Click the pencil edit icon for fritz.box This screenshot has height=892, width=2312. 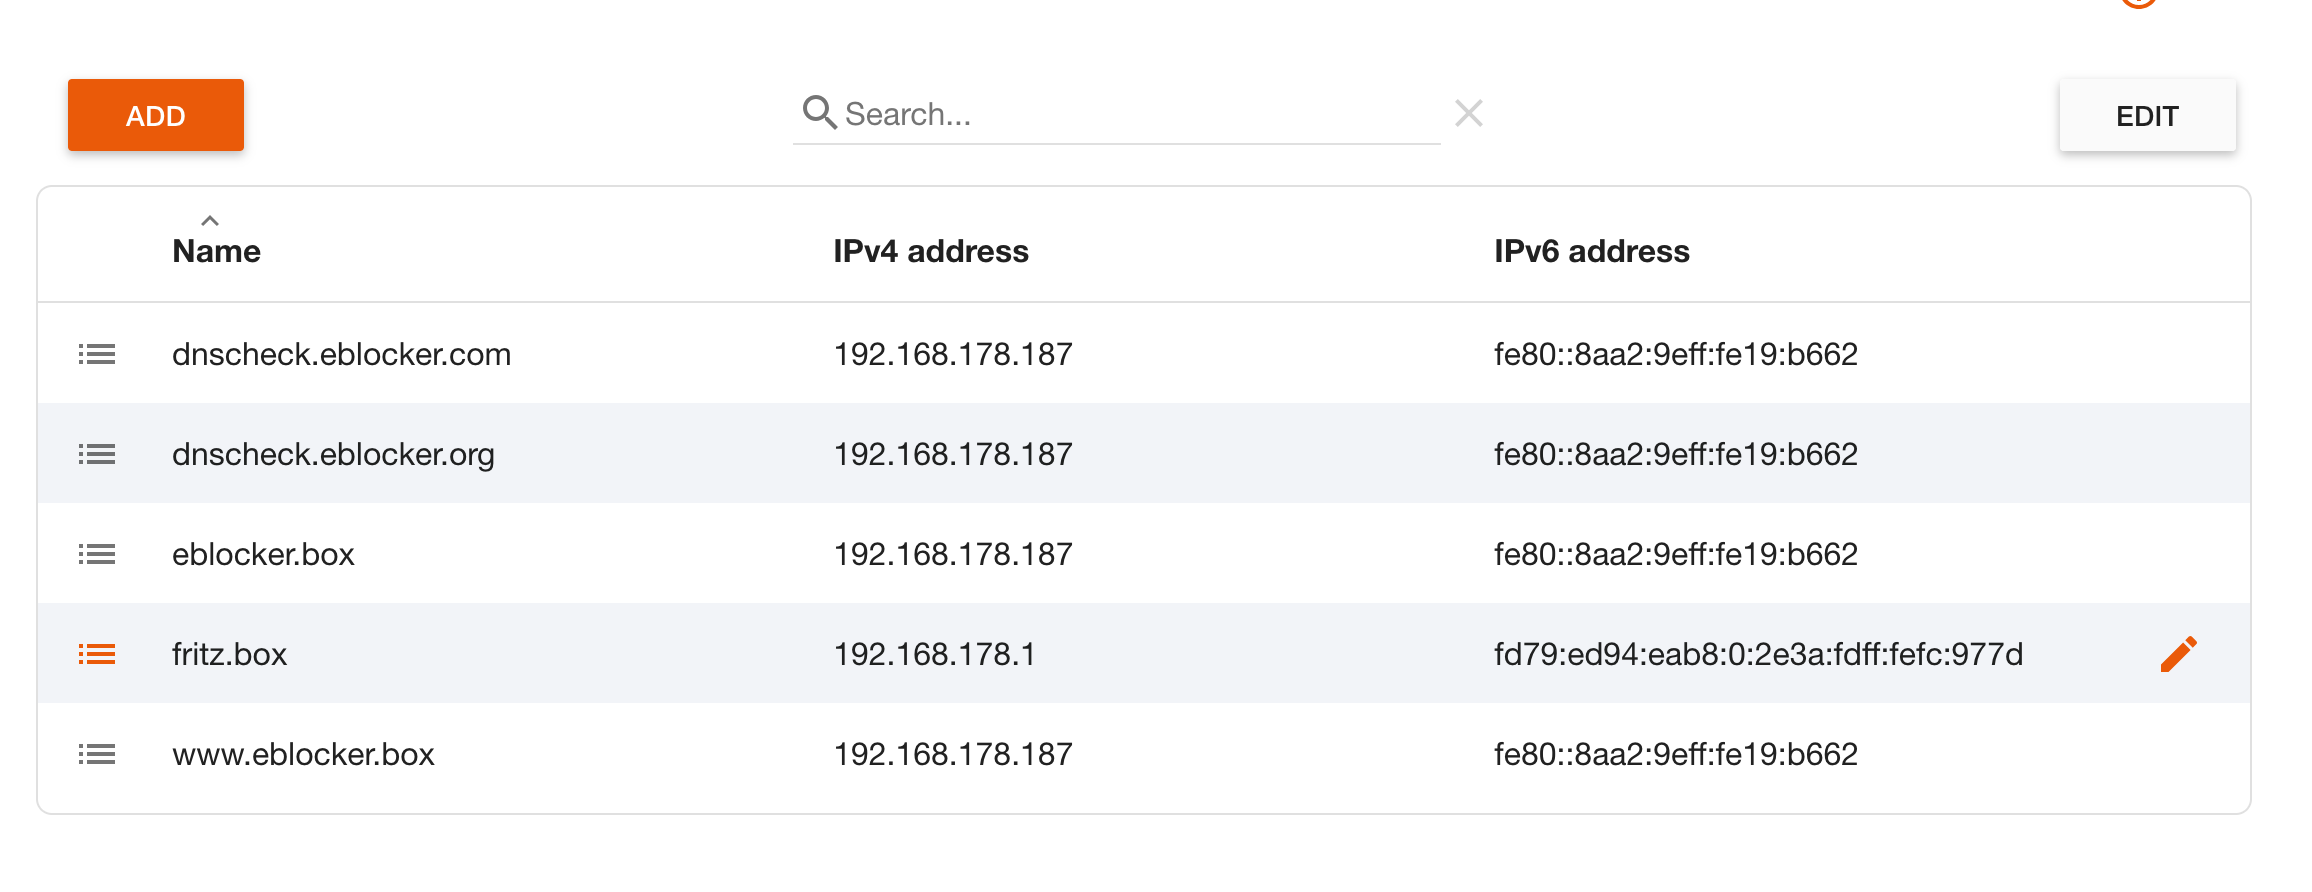[2178, 654]
